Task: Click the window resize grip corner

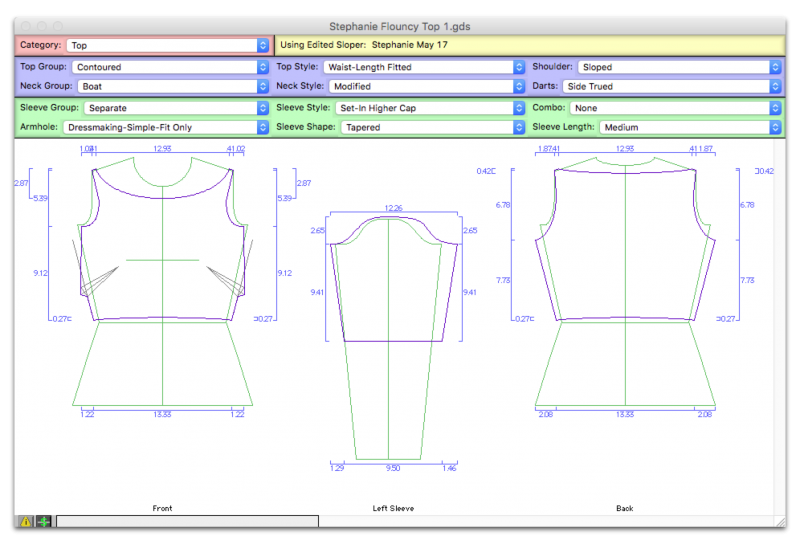Action: tap(781, 522)
